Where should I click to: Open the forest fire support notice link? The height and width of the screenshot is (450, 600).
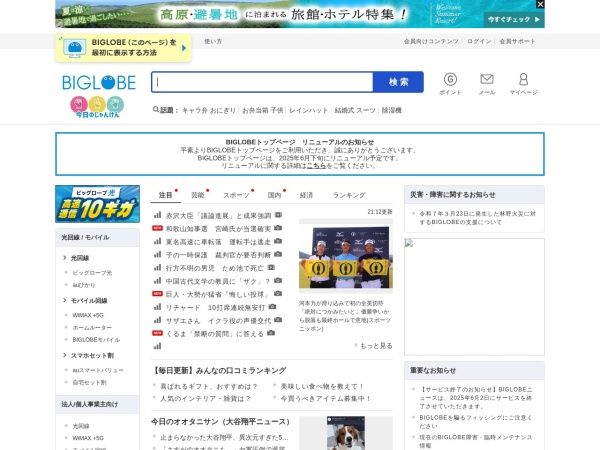click(477, 218)
